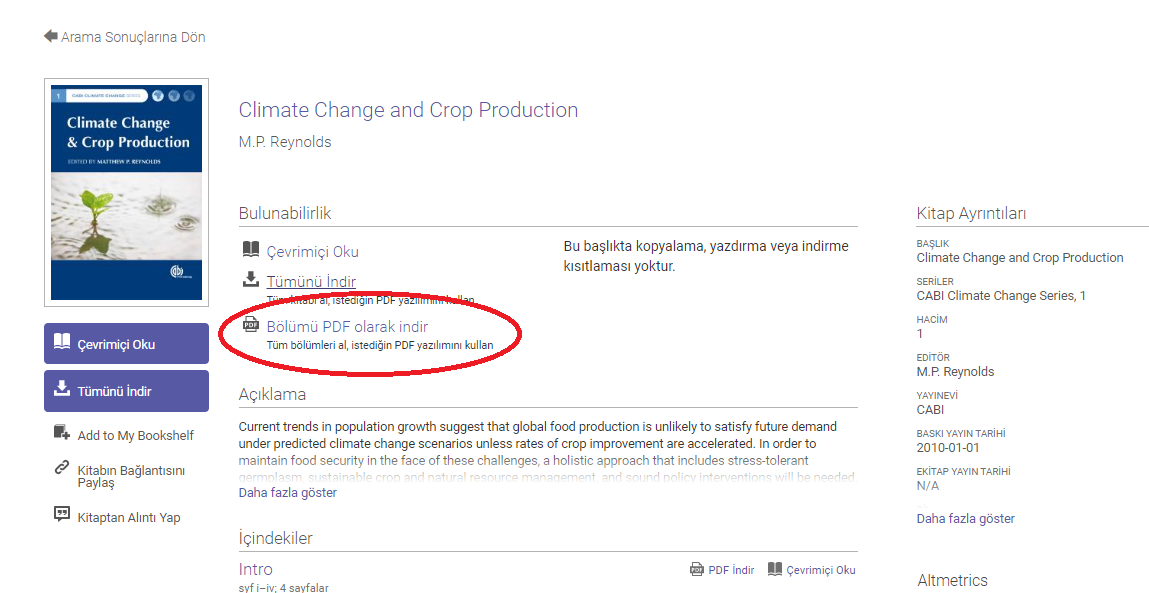The height and width of the screenshot is (593, 1149).
Task: Click the printer icon next to PDF İndir
Action: coord(697,569)
